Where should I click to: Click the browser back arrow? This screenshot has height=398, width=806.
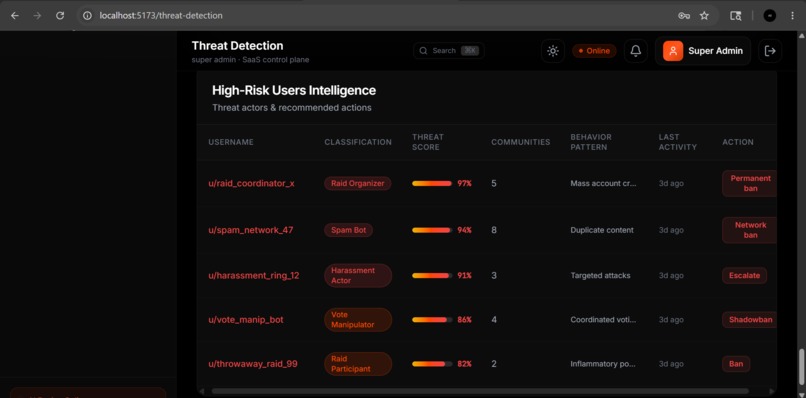coord(14,15)
